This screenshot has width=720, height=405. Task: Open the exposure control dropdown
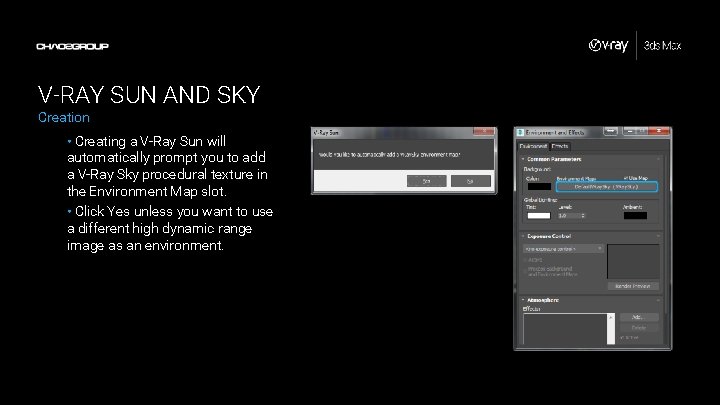tap(563, 248)
